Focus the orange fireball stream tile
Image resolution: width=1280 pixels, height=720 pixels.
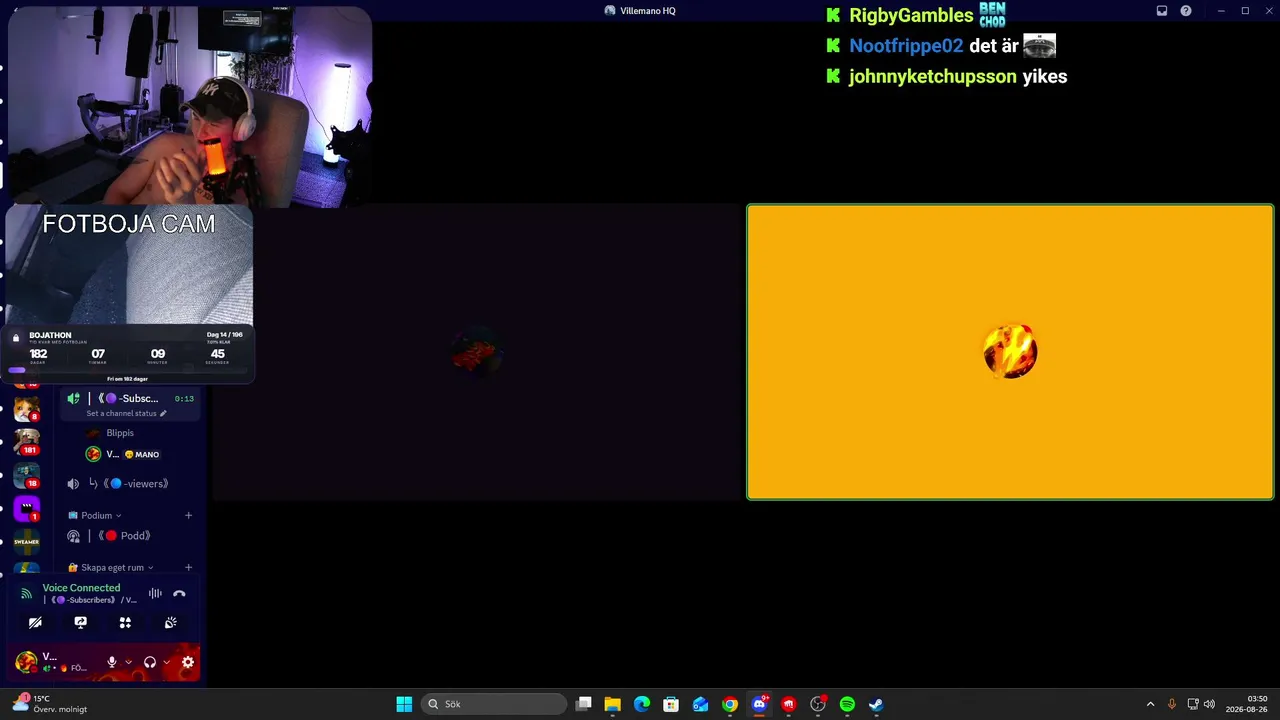(1010, 352)
